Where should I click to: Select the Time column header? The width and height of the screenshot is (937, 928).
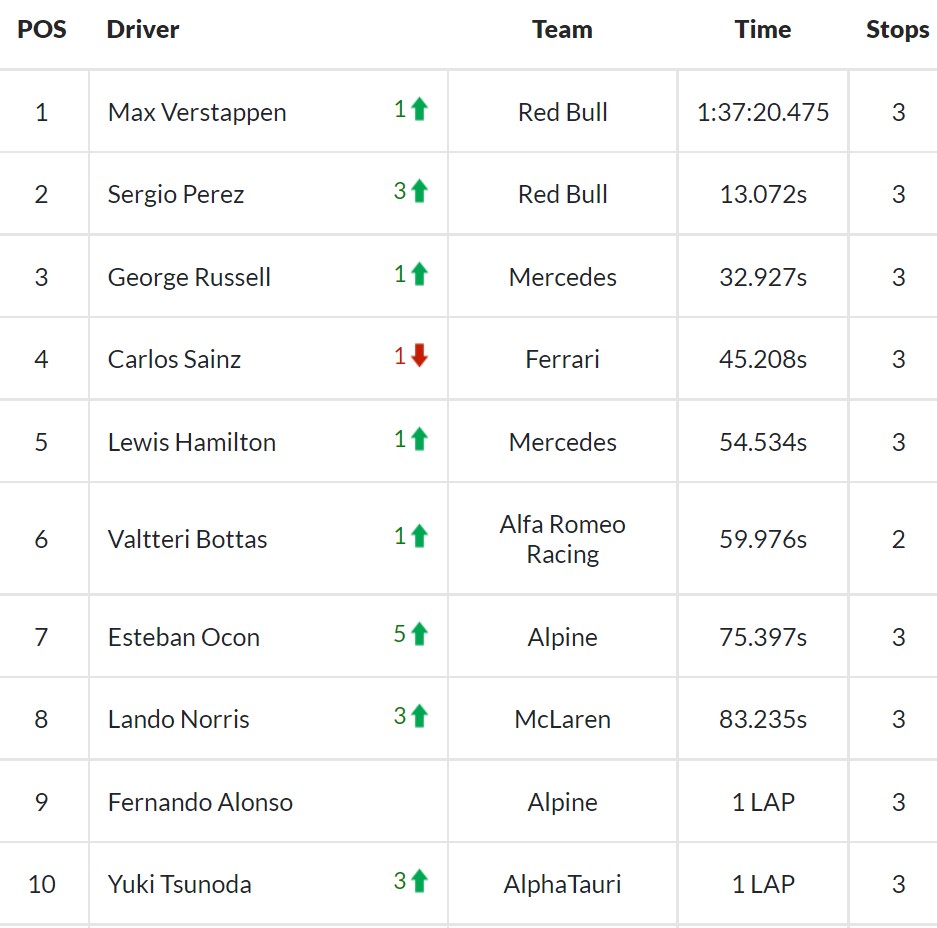pos(763,29)
